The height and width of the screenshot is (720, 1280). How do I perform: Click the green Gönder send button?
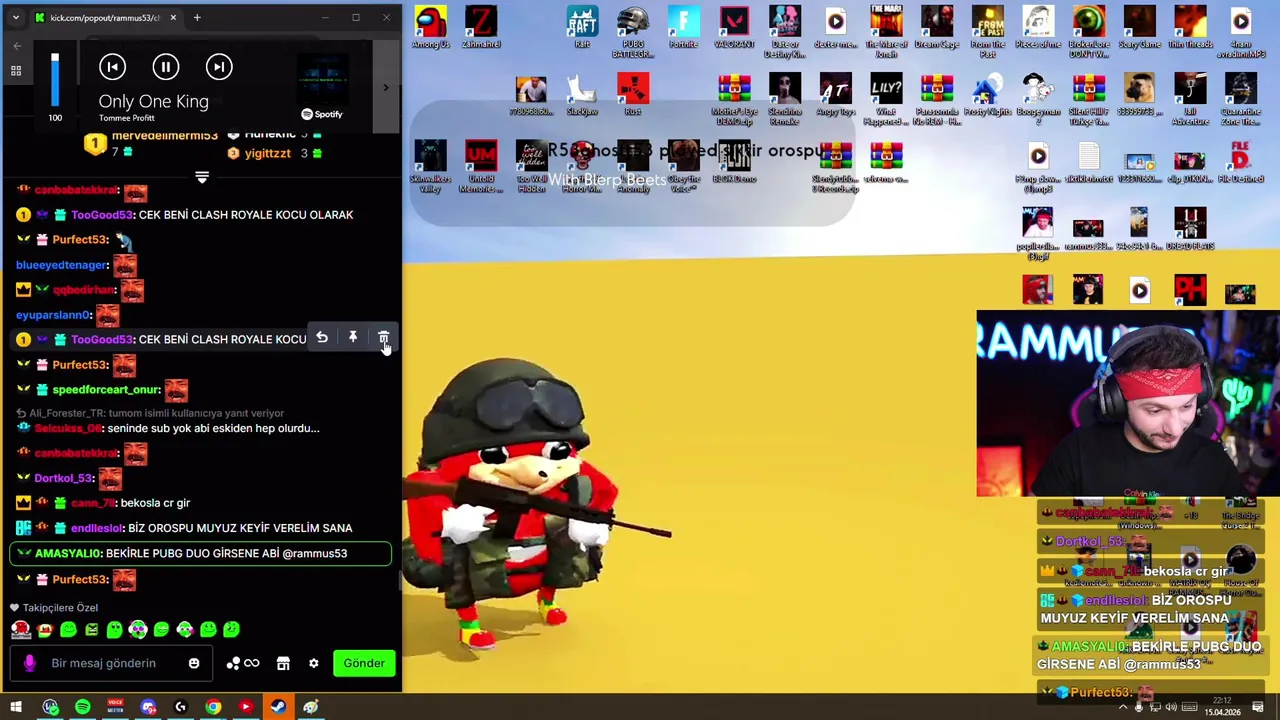pos(364,663)
